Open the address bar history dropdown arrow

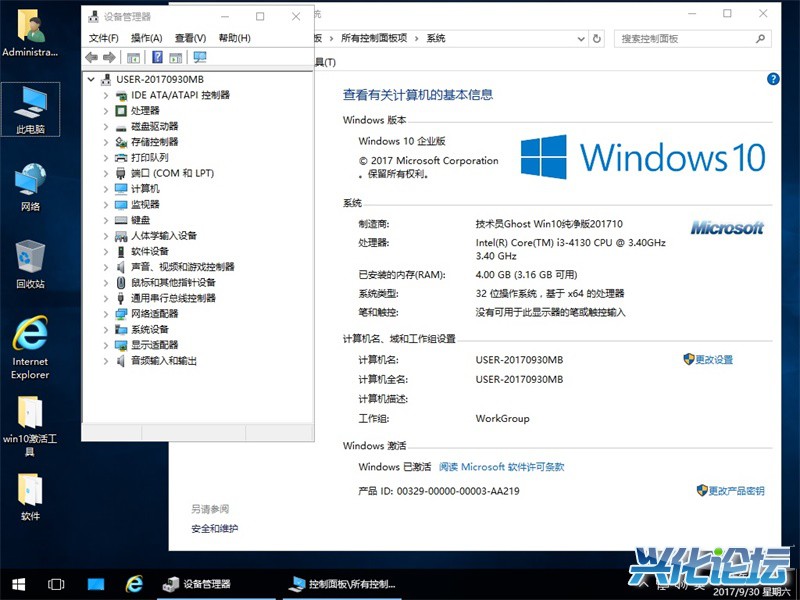click(x=581, y=39)
